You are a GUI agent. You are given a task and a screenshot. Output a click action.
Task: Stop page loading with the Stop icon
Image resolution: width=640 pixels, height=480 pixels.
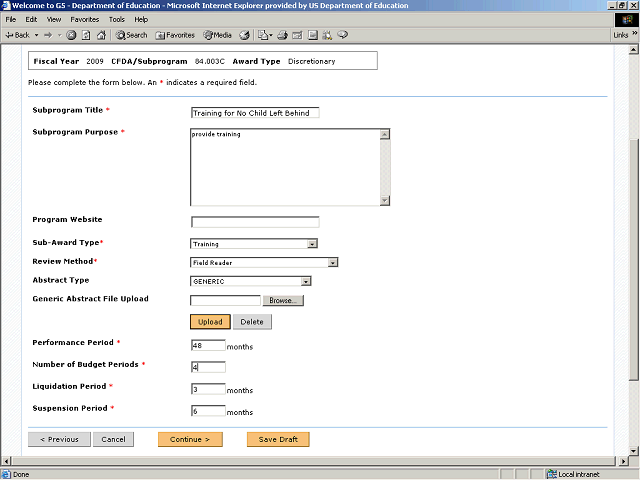[x=71, y=35]
